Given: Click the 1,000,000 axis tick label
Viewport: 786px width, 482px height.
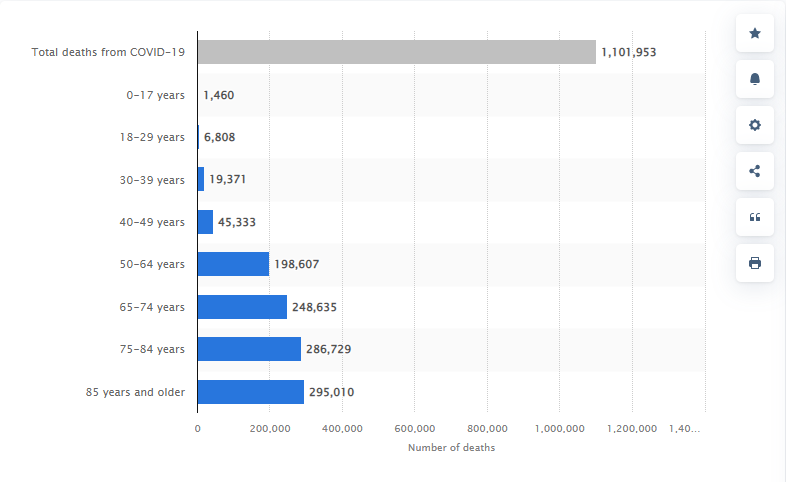Looking at the screenshot, I should (559, 428).
